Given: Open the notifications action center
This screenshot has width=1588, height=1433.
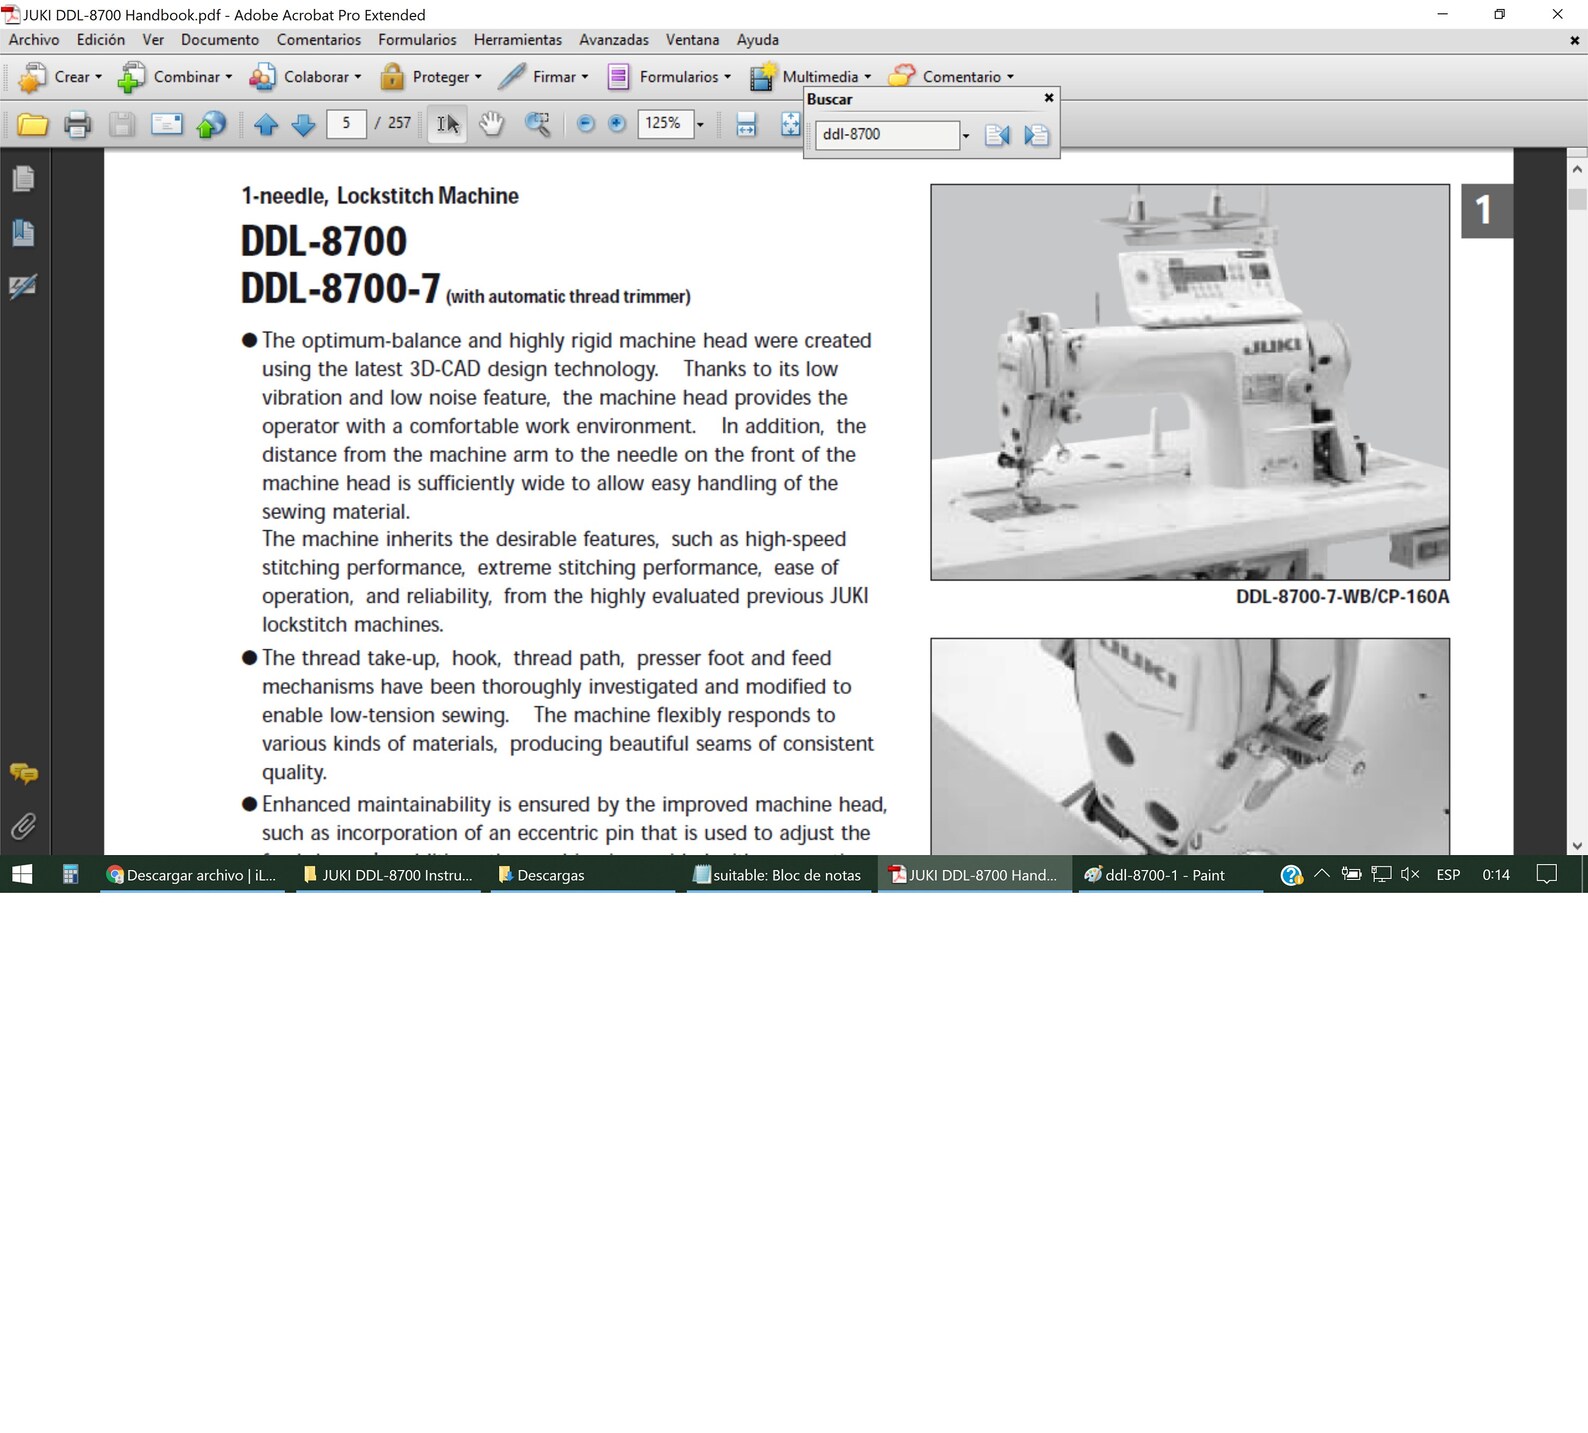Looking at the screenshot, I should (x=1546, y=875).
